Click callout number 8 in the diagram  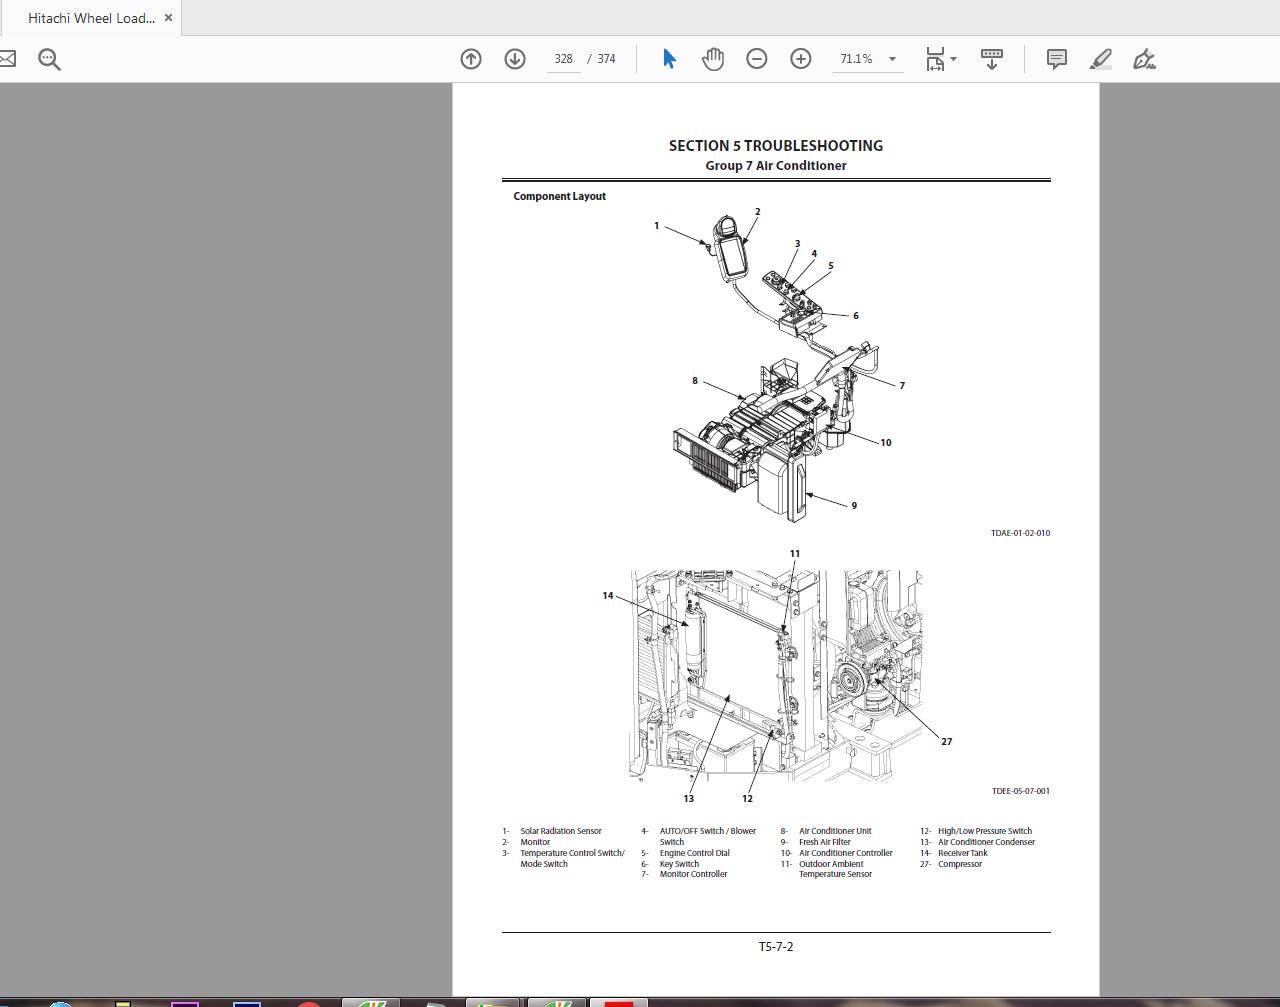(x=695, y=381)
